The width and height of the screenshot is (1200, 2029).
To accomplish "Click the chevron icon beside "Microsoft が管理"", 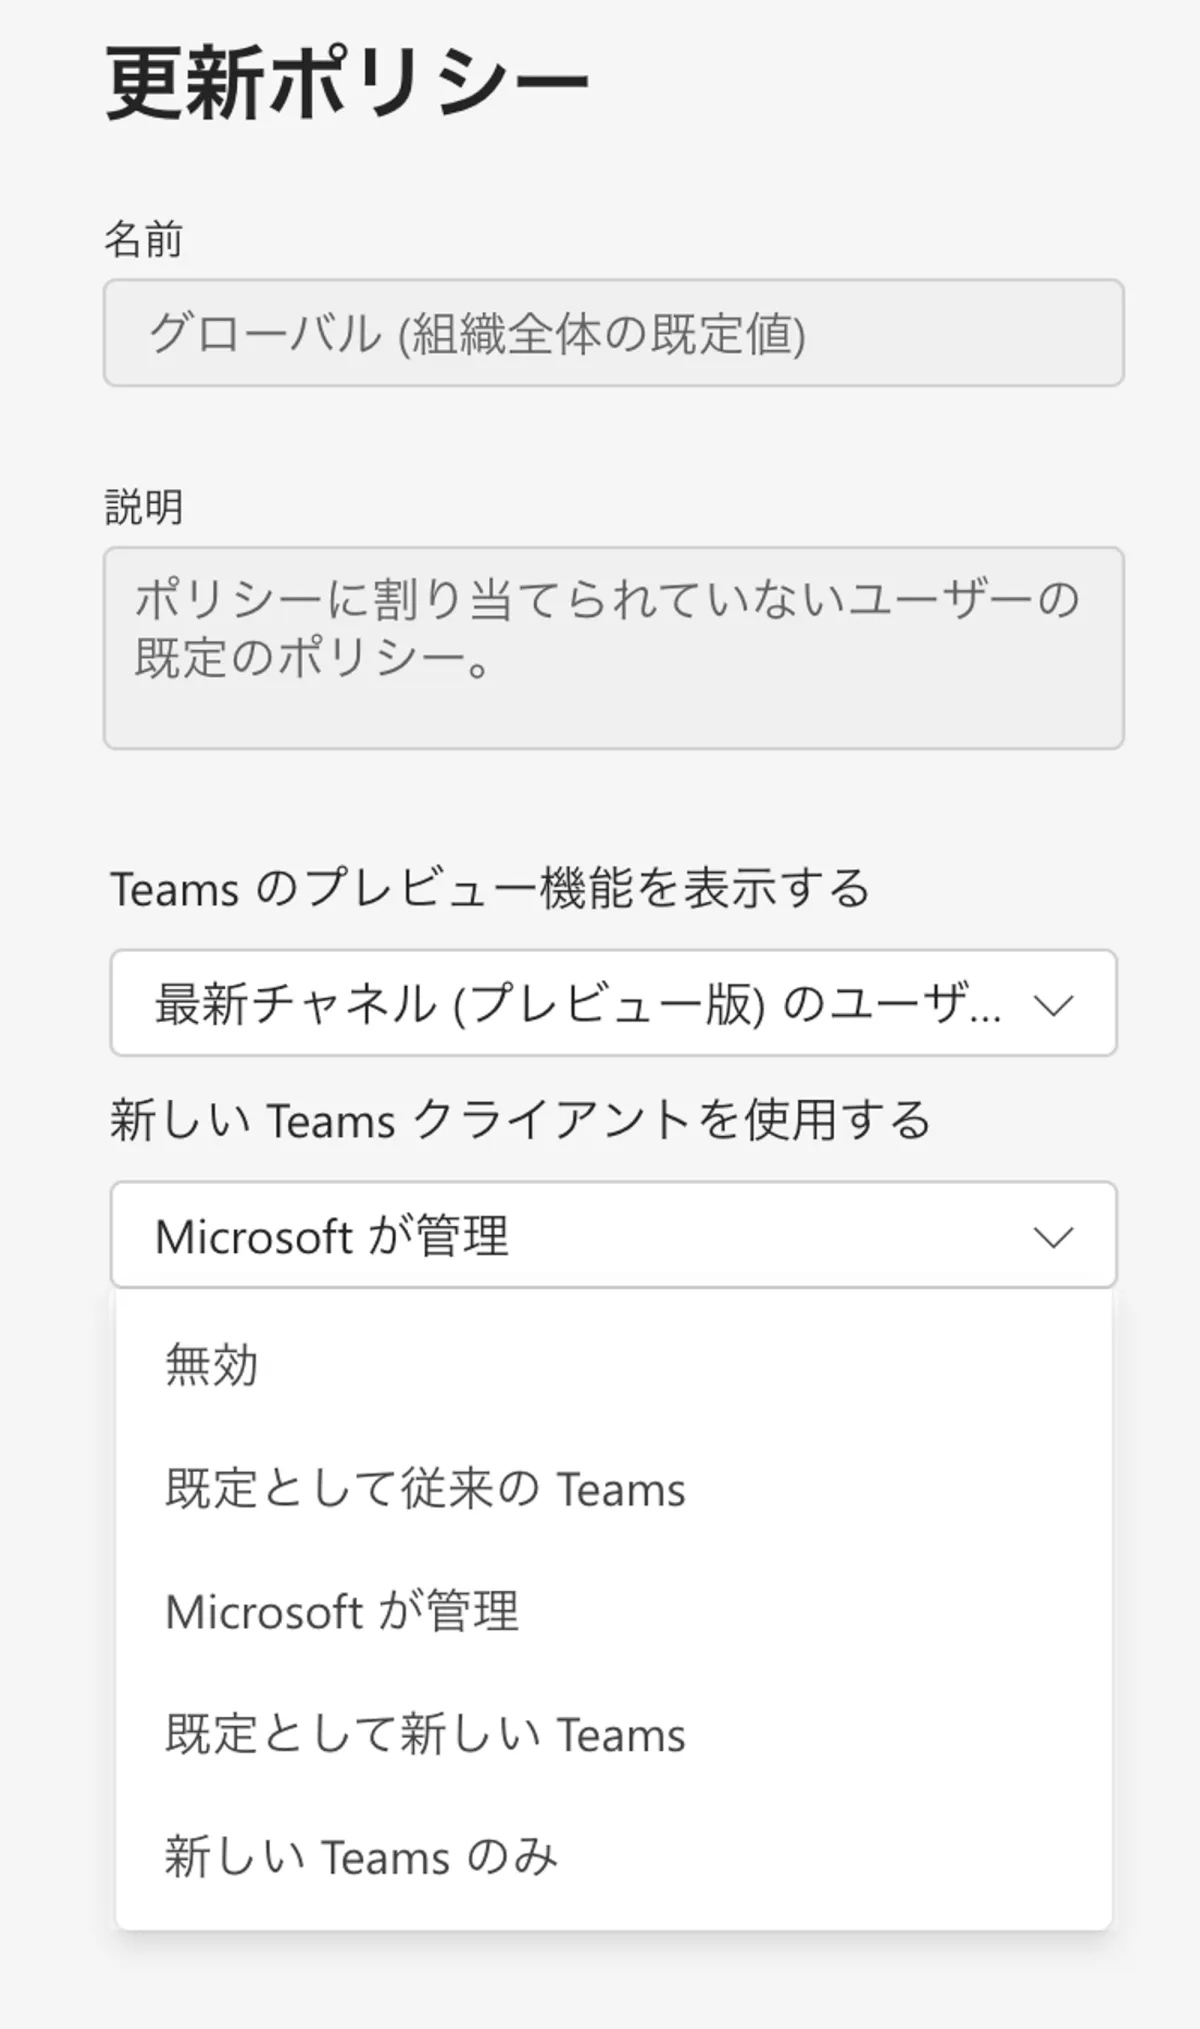I will (x=1053, y=1237).
